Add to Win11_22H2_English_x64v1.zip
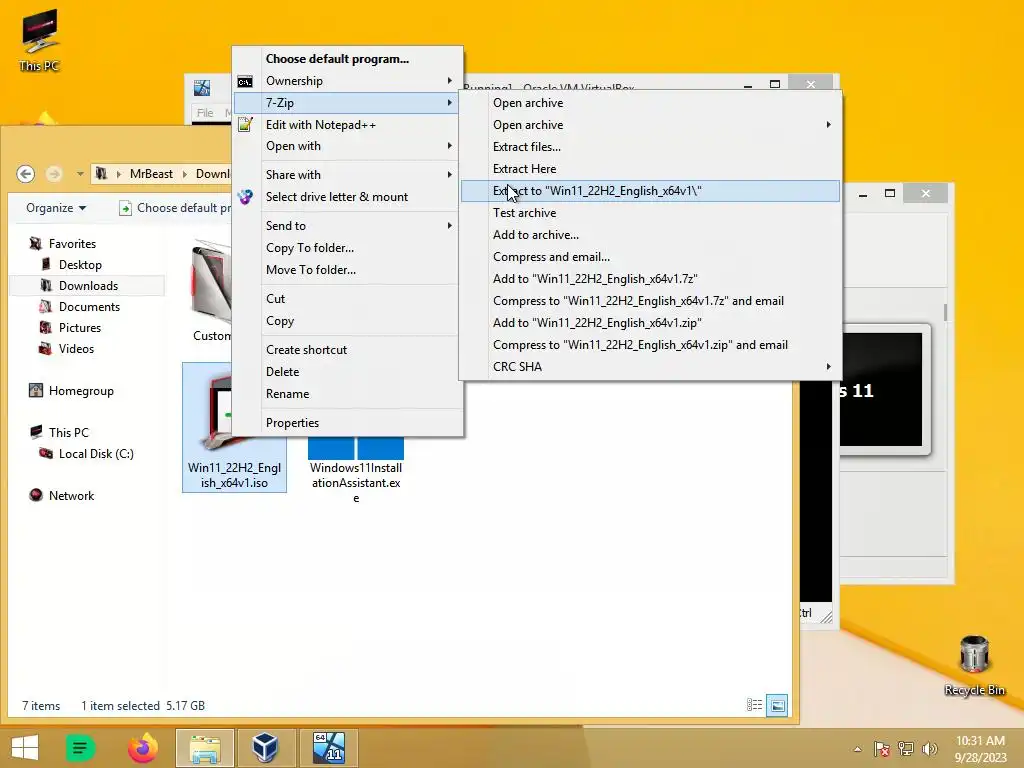The width and height of the screenshot is (1024, 768). pos(650,323)
